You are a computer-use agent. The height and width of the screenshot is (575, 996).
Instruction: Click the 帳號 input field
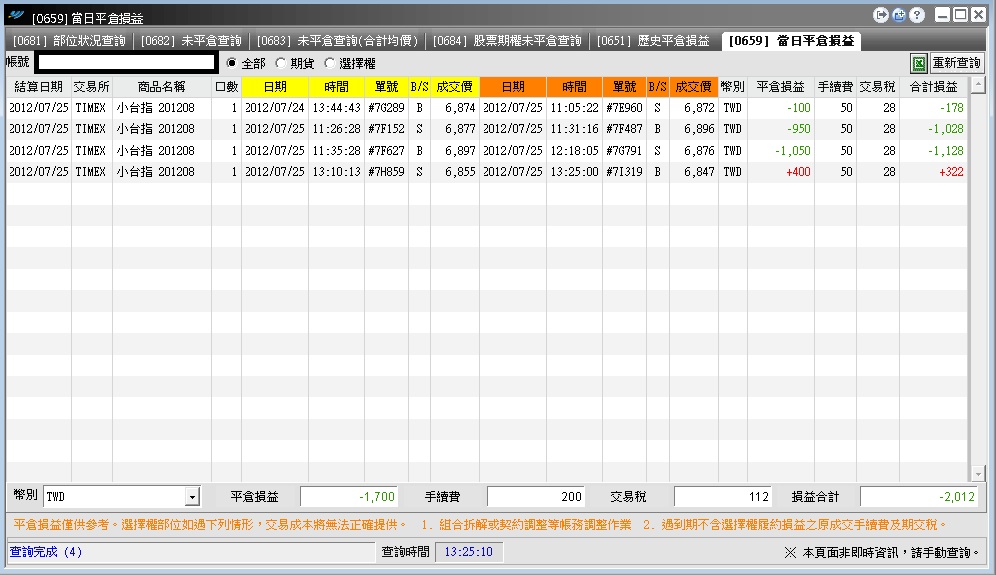point(126,62)
